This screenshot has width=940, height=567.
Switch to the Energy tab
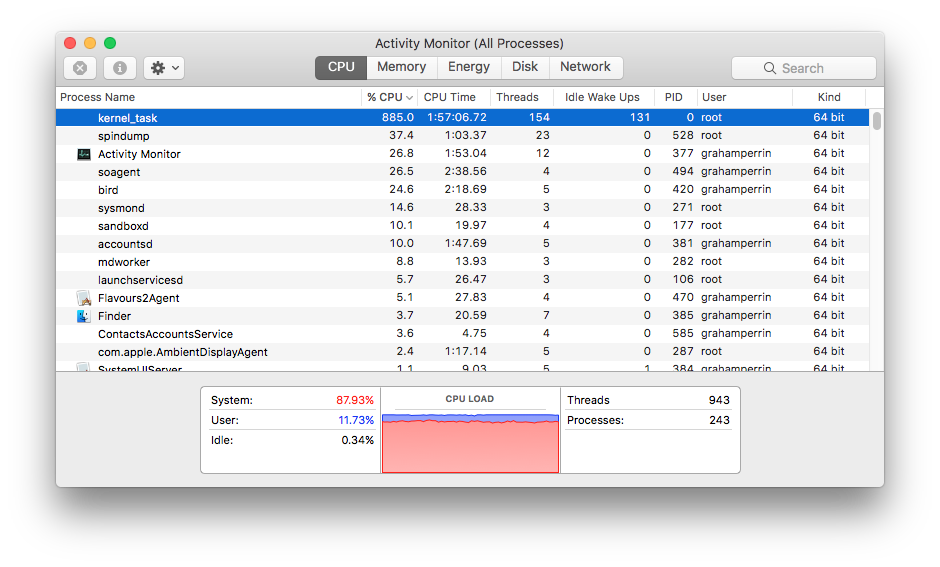tap(469, 67)
